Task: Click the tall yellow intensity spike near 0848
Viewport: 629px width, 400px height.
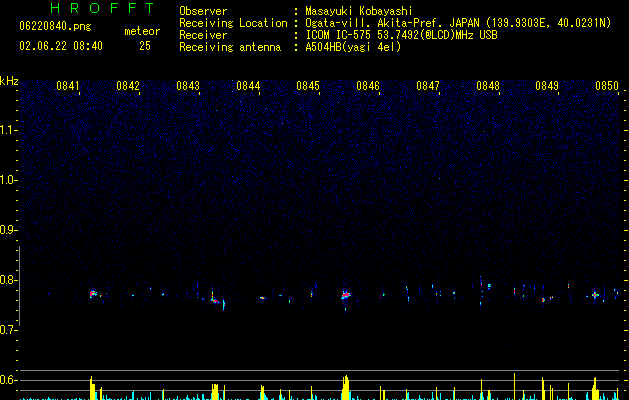Action: click(514, 386)
